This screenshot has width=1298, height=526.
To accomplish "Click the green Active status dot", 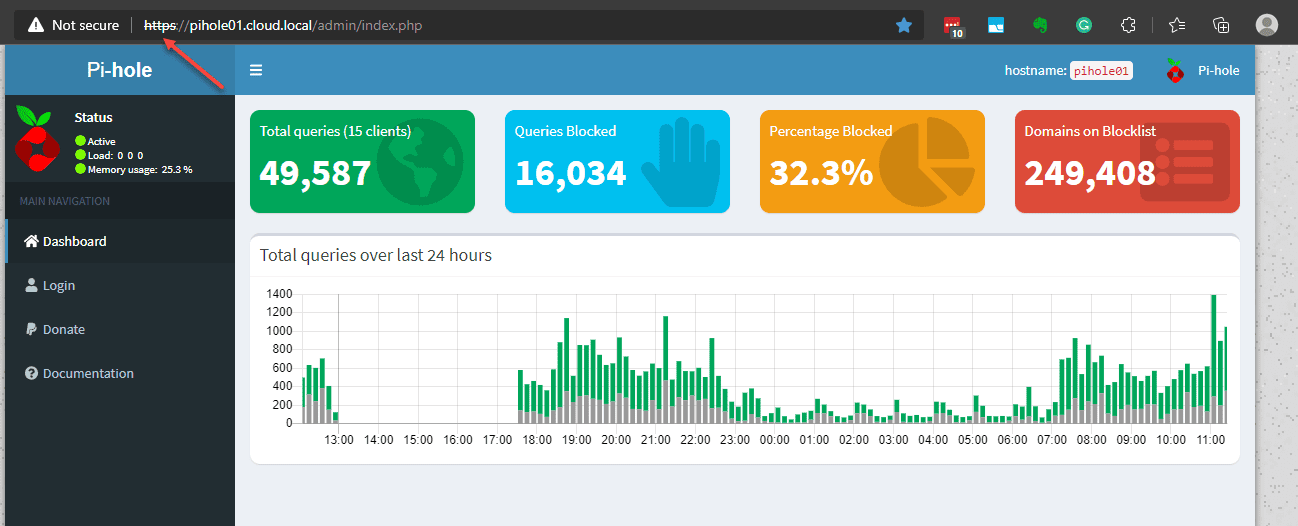I will coord(80,141).
